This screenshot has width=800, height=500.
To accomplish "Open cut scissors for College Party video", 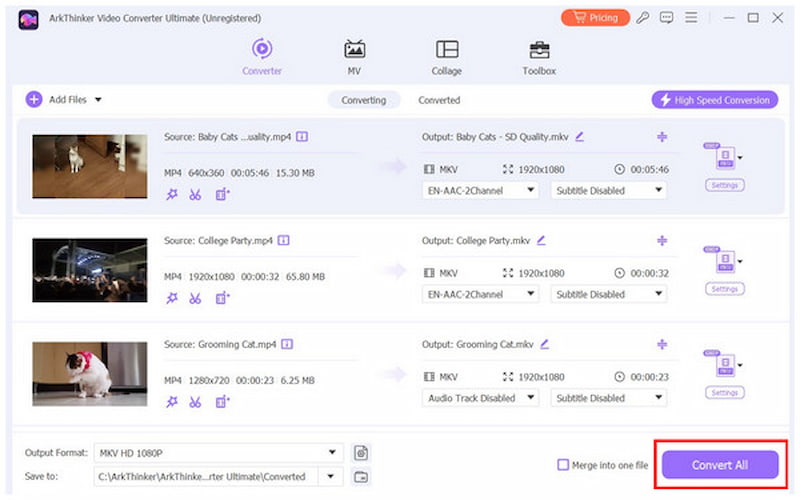I will click(195, 298).
